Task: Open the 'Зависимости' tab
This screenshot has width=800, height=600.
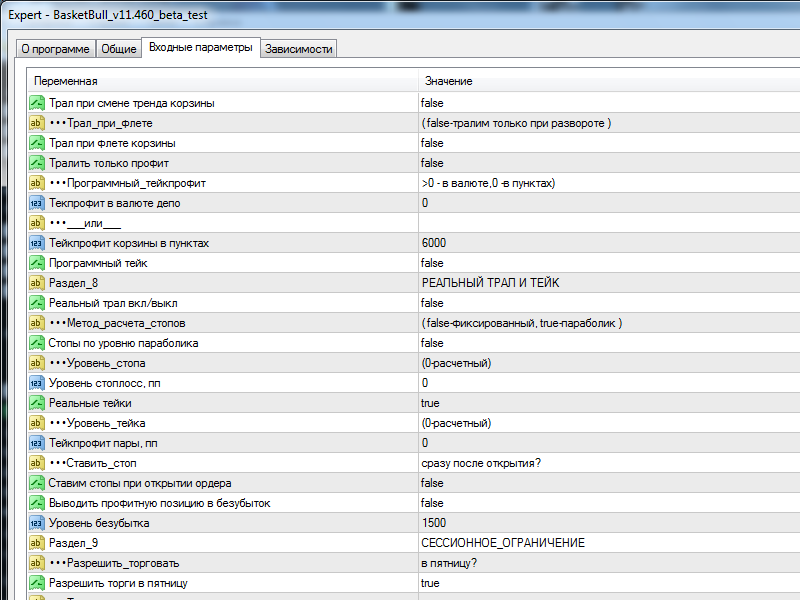Action: coord(299,49)
